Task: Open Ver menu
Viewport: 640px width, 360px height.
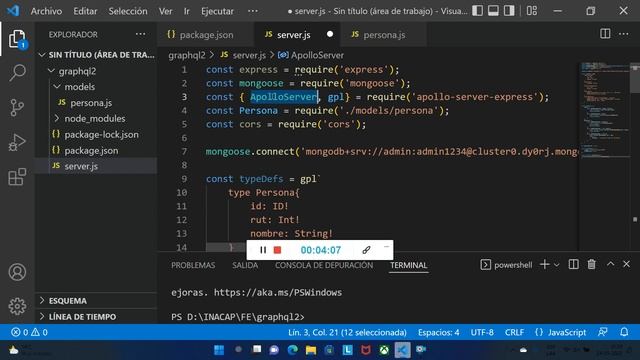Action: tap(165, 11)
